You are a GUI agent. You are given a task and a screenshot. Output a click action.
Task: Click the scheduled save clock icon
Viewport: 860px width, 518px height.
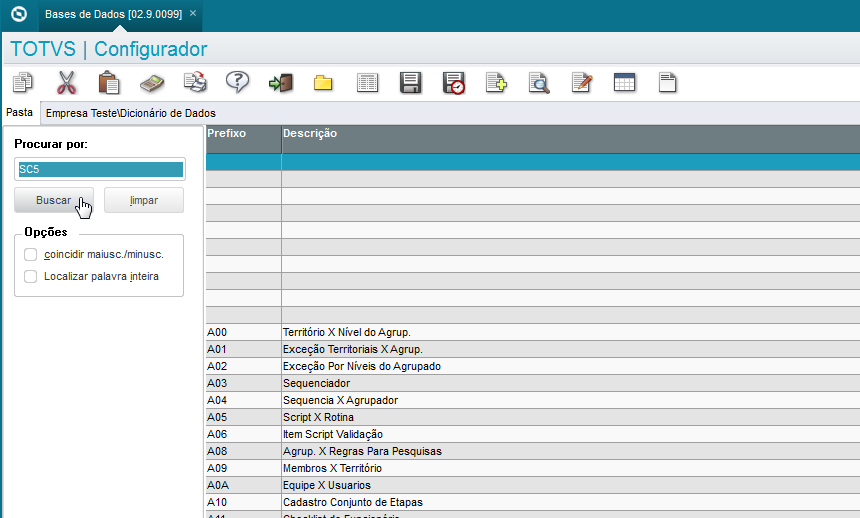pos(454,83)
